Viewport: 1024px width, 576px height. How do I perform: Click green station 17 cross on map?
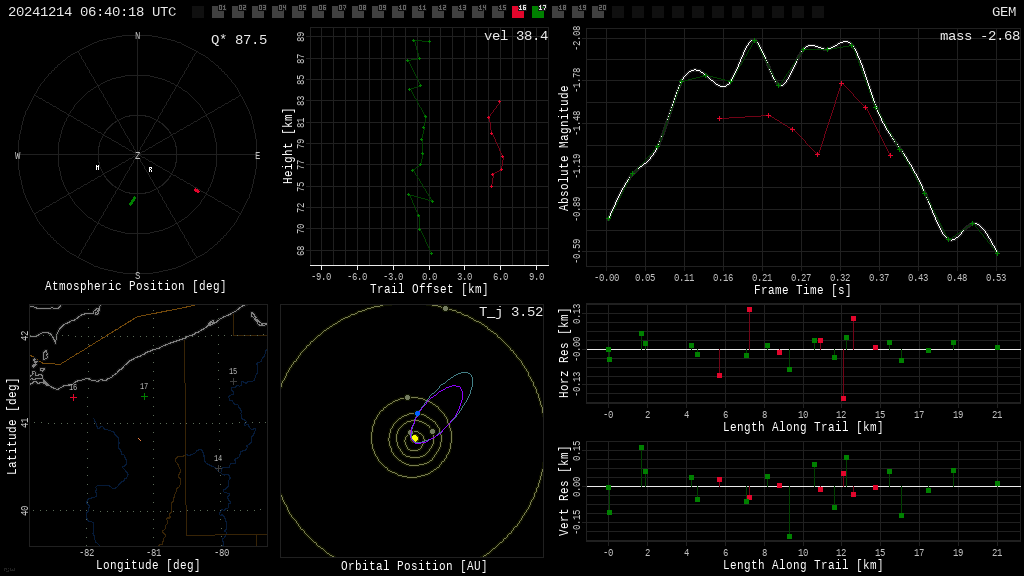click(x=144, y=396)
